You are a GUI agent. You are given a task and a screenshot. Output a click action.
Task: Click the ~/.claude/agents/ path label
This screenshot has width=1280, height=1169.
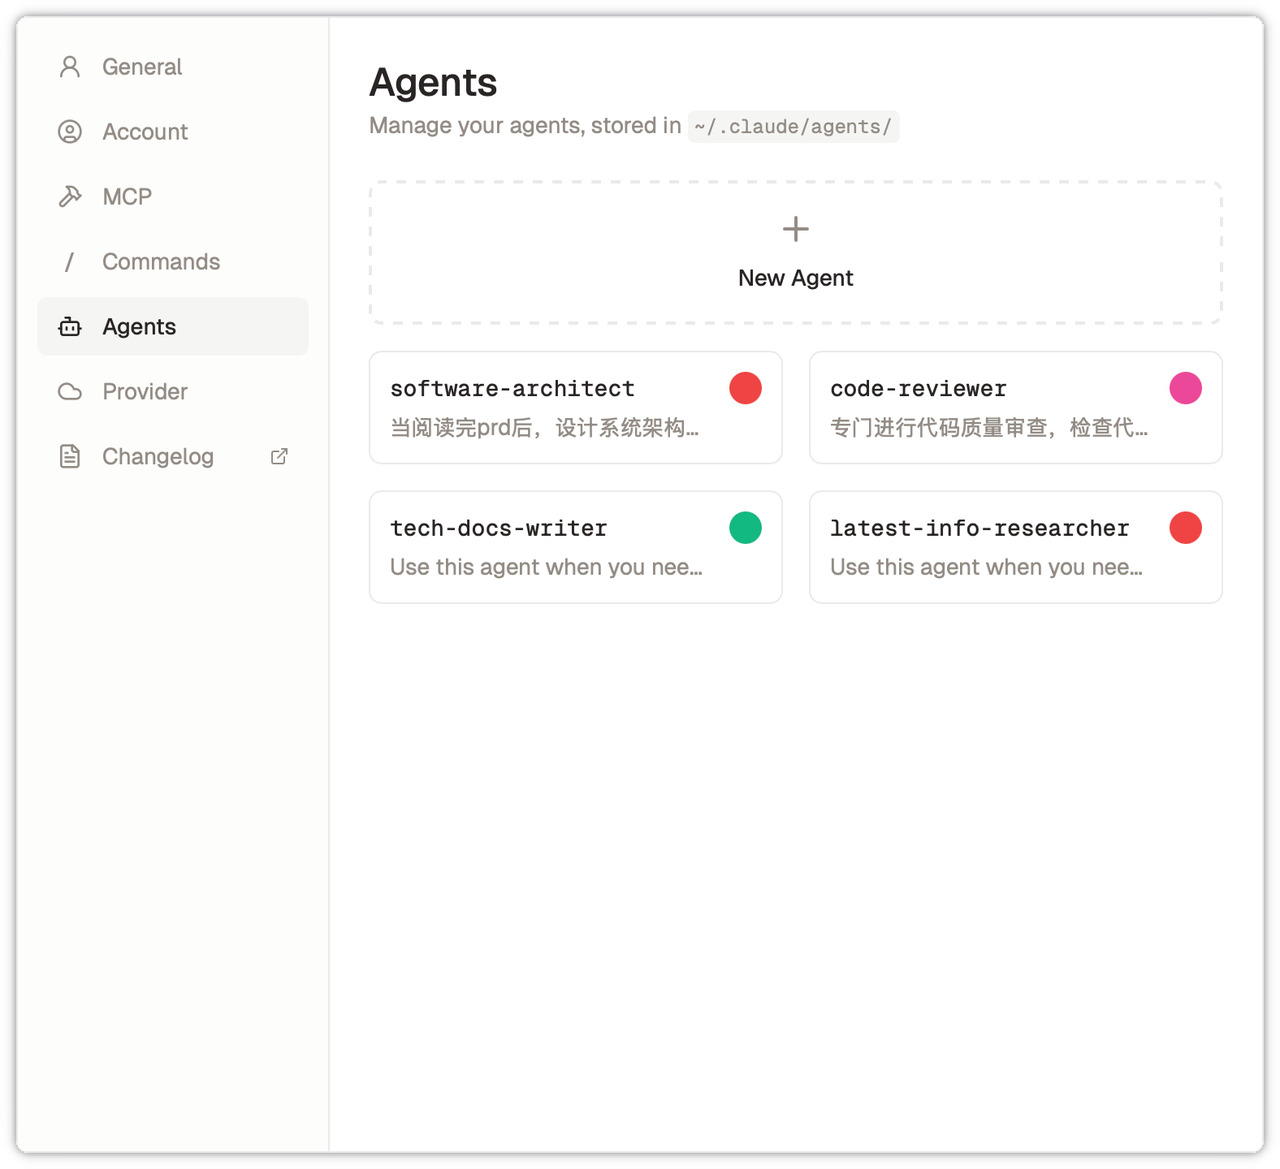(x=793, y=127)
